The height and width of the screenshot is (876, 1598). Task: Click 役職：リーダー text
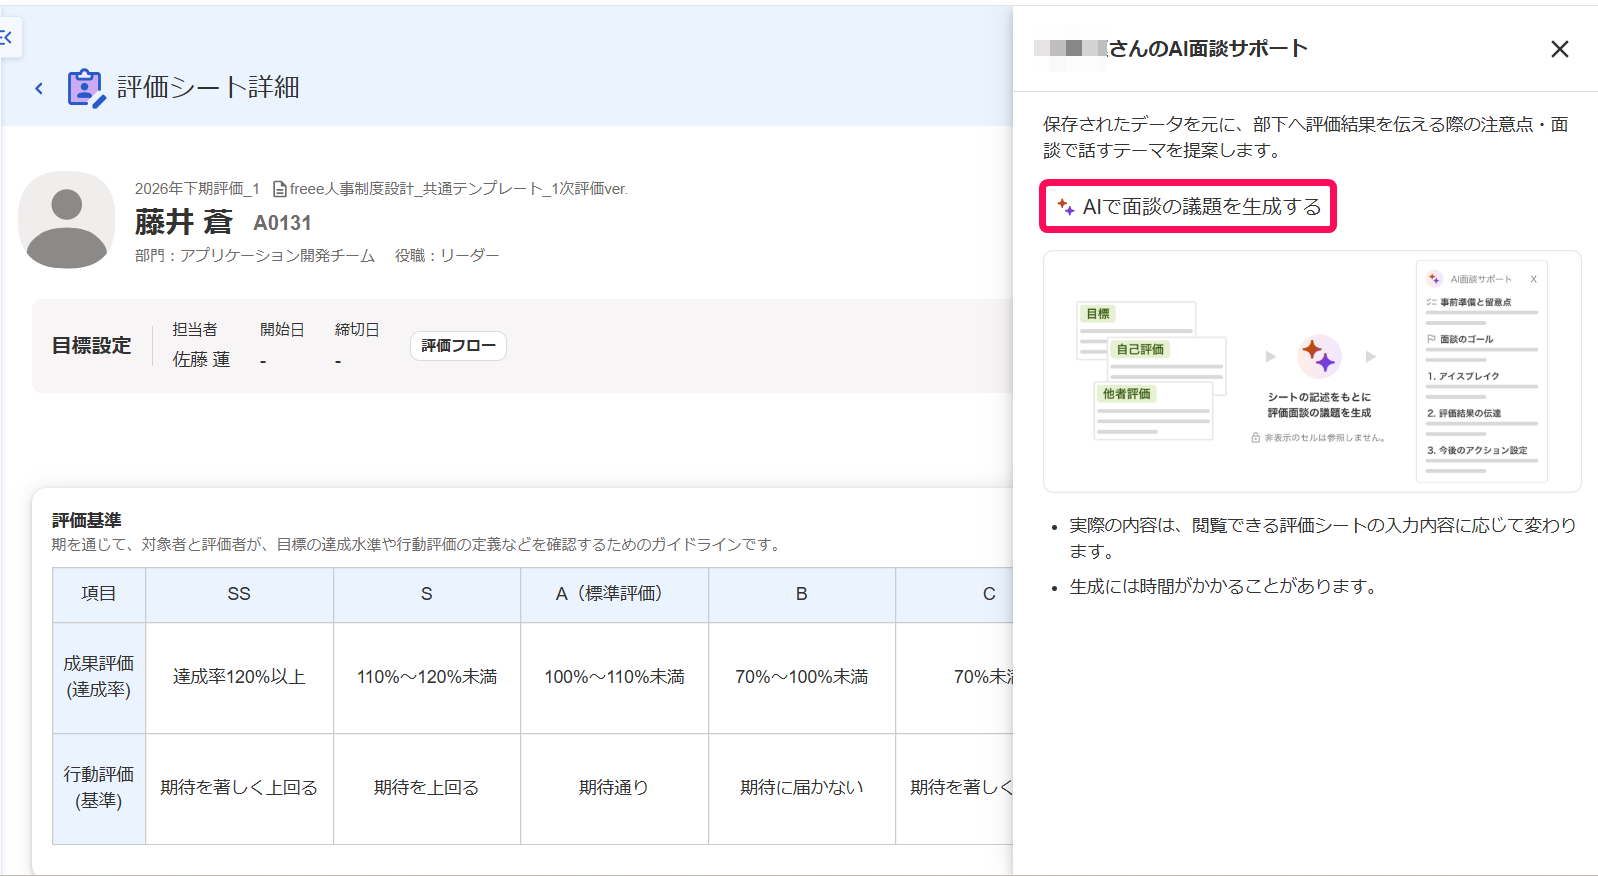(x=447, y=256)
